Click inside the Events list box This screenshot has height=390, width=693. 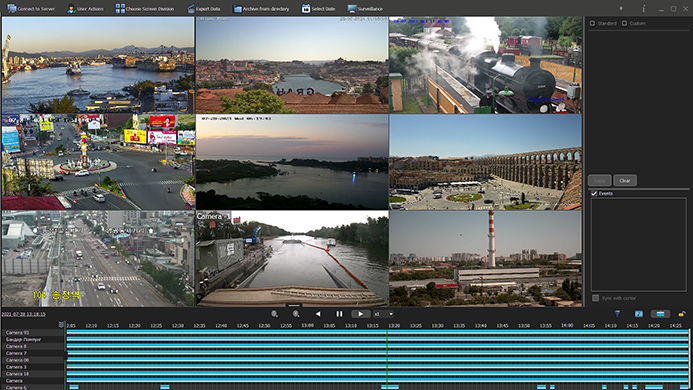(639, 245)
